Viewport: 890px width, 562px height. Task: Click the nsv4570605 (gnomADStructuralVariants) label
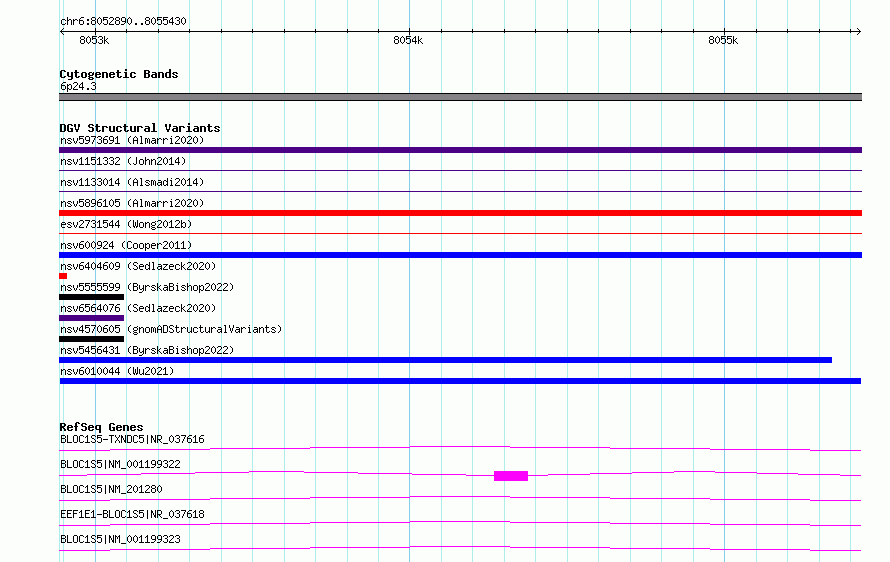pyautogui.click(x=171, y=329)
